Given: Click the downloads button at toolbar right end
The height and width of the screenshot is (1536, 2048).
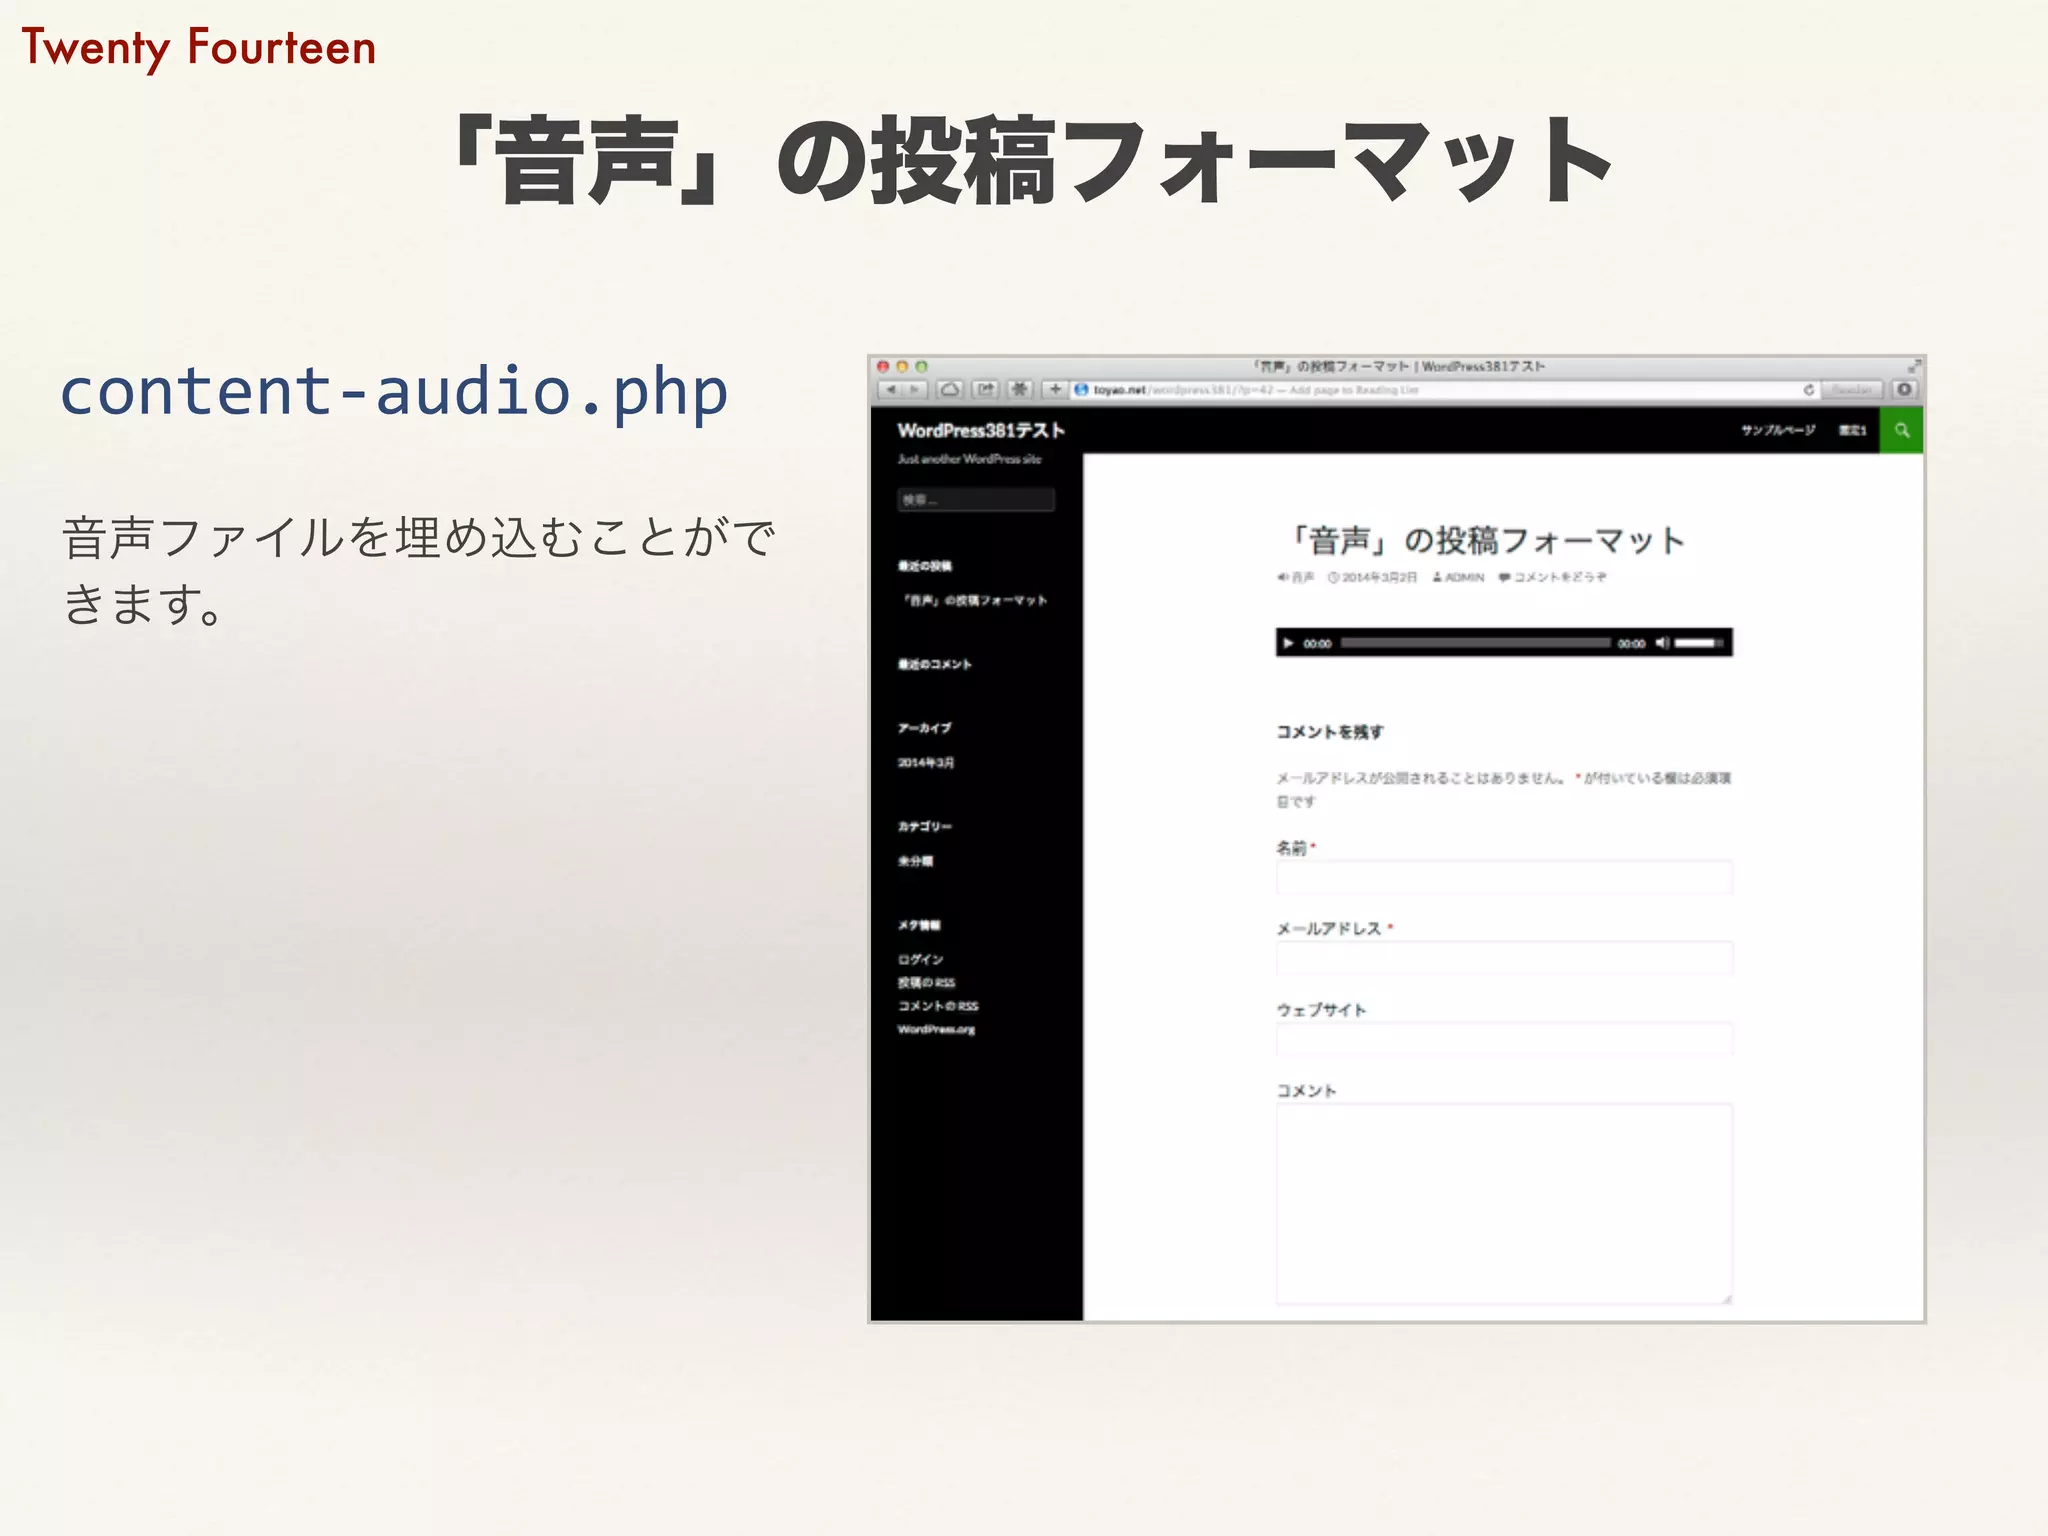Looking at the screenshot, I should [x=1904, y=390].
